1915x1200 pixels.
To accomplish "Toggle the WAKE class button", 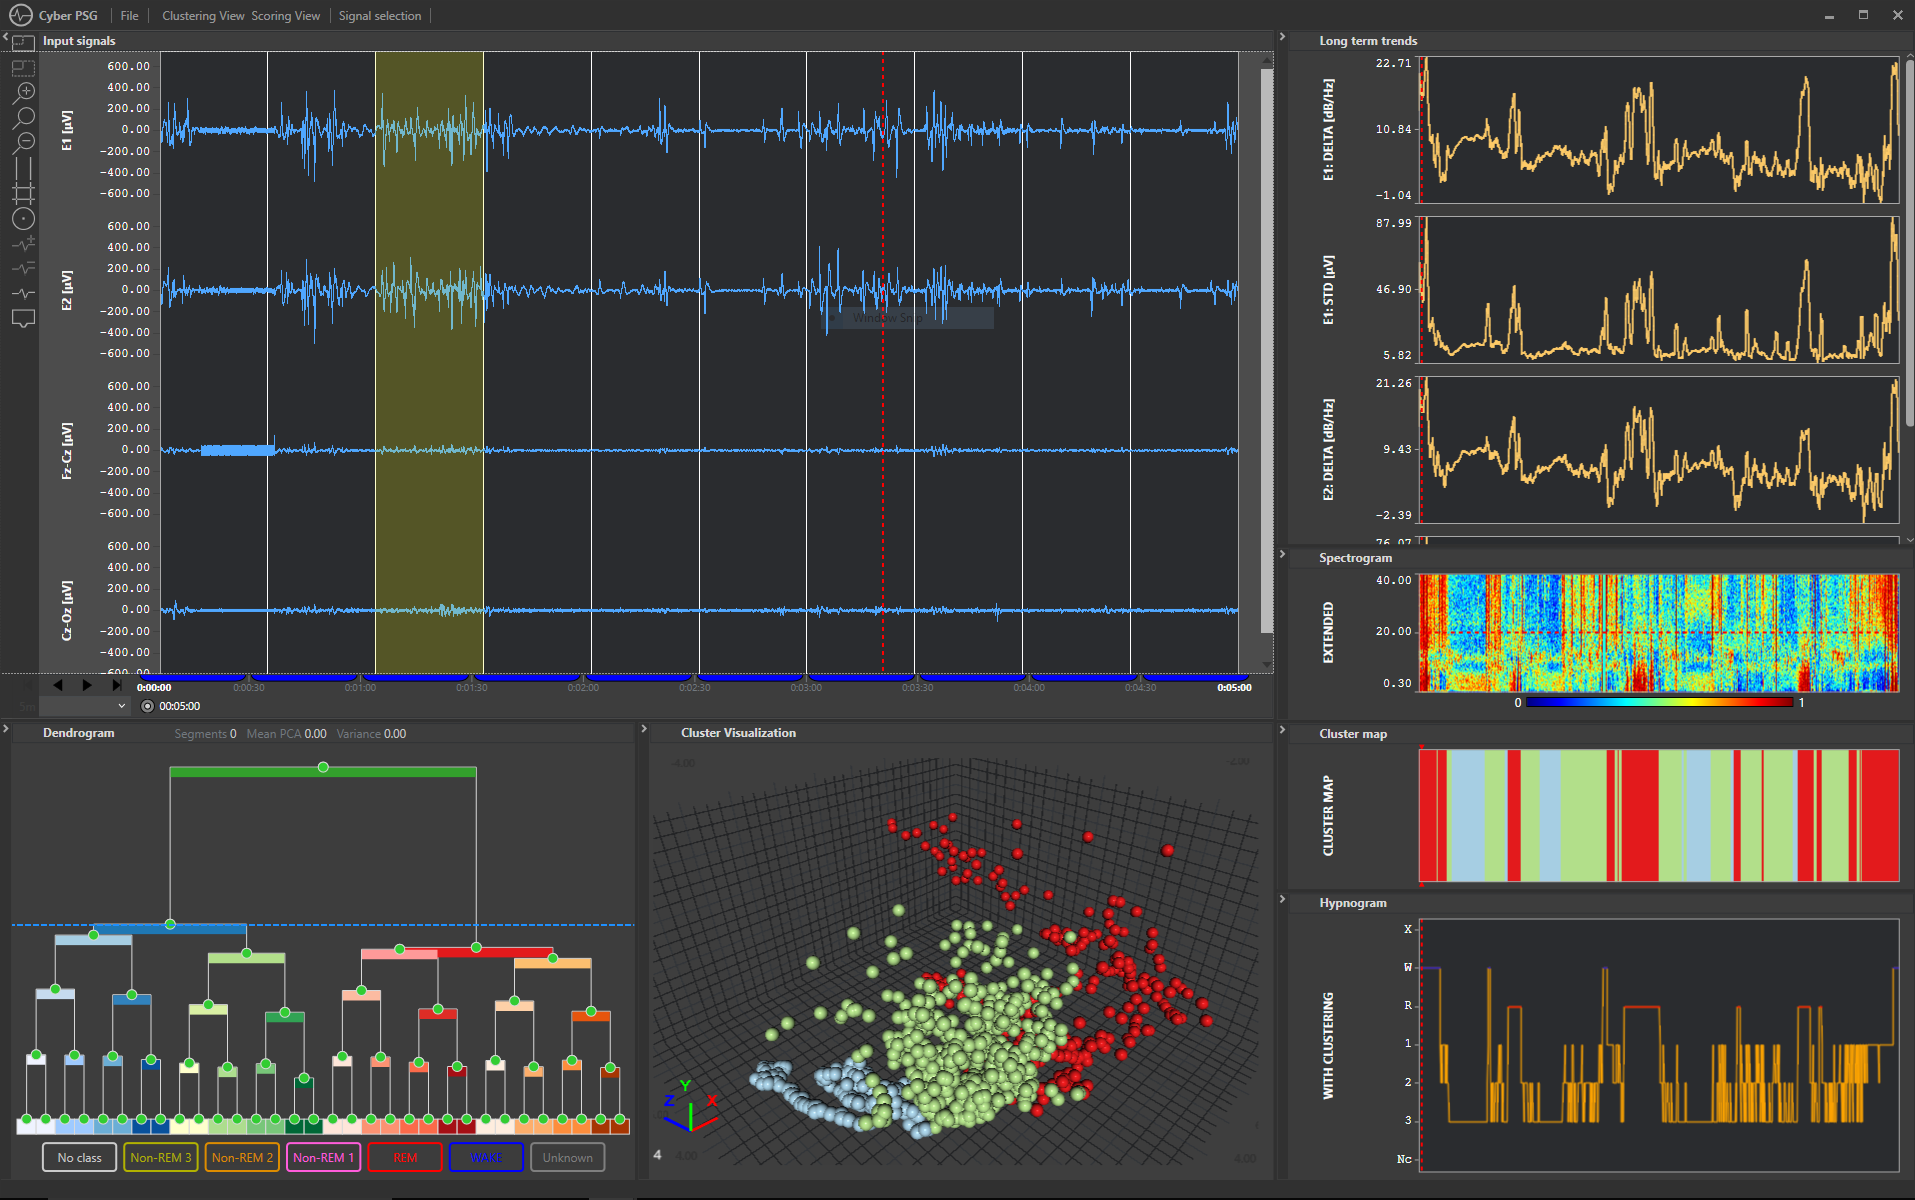I will point(486,1157).
